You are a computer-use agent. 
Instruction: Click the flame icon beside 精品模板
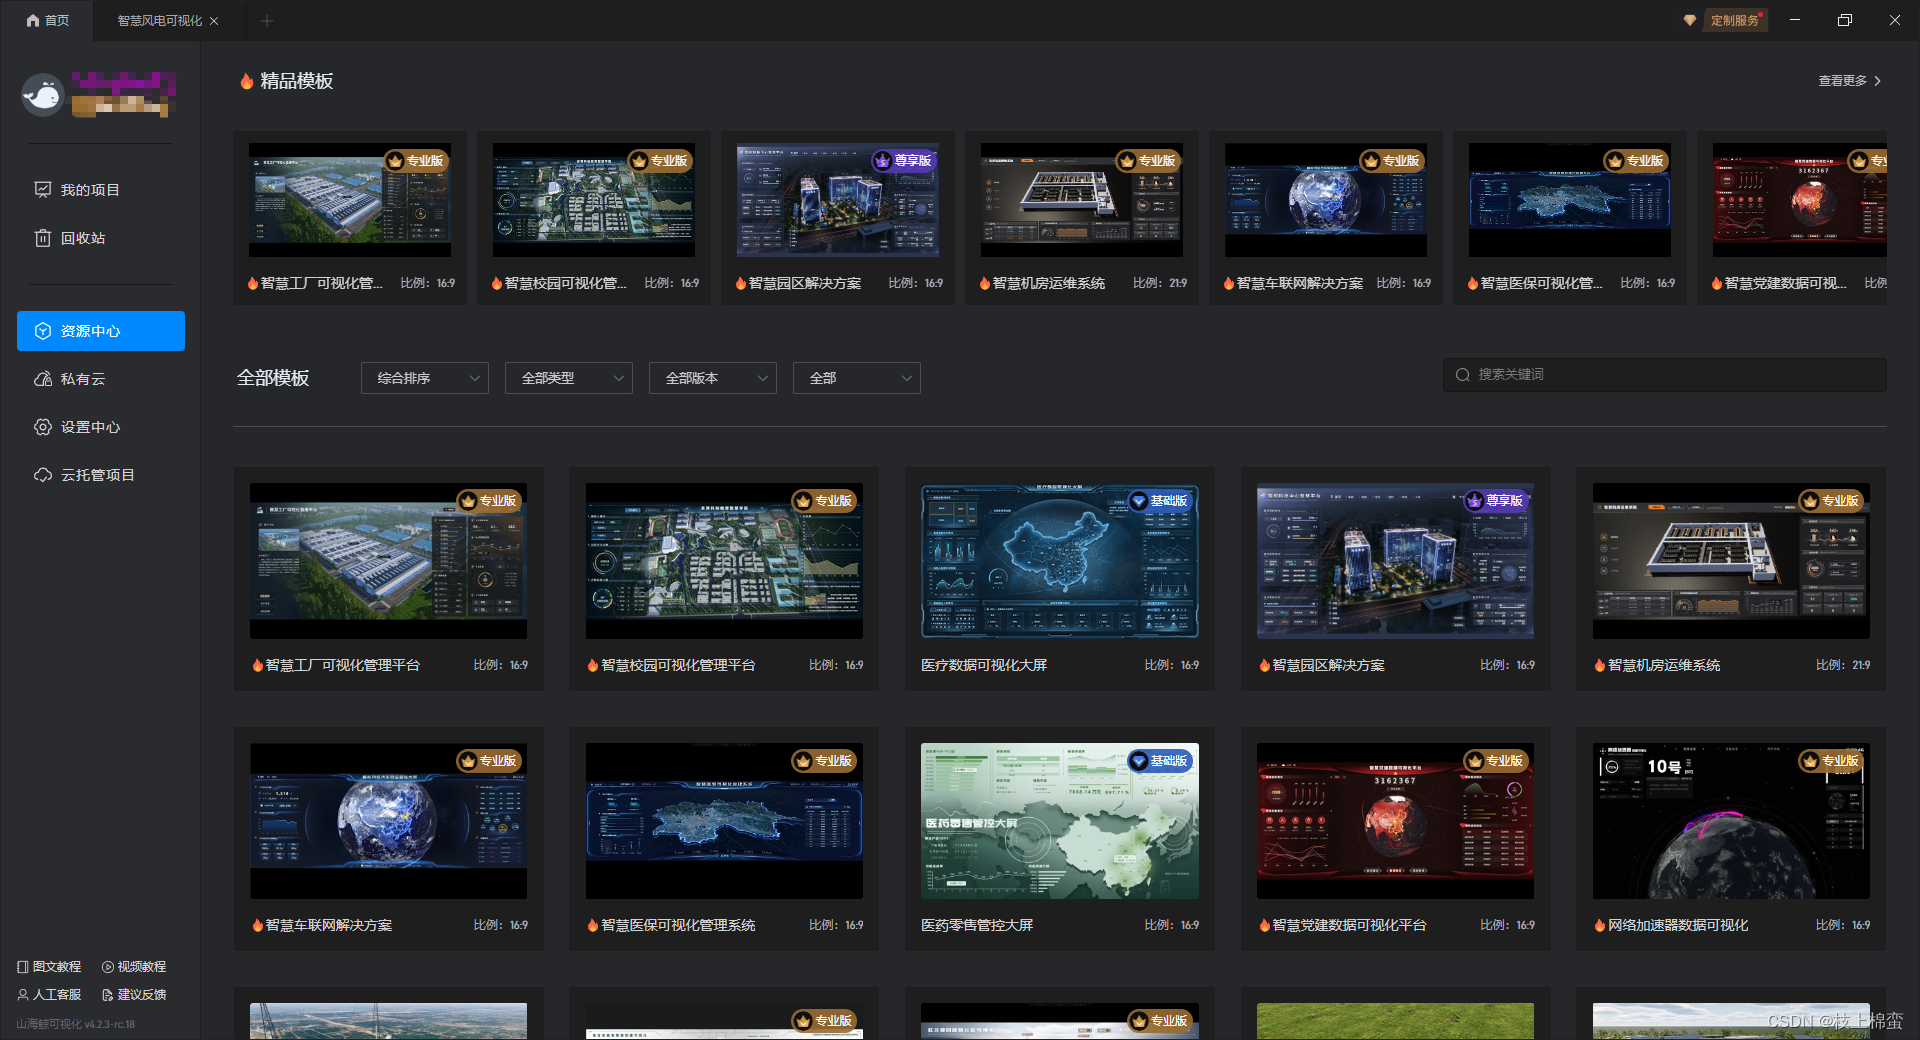246,81
